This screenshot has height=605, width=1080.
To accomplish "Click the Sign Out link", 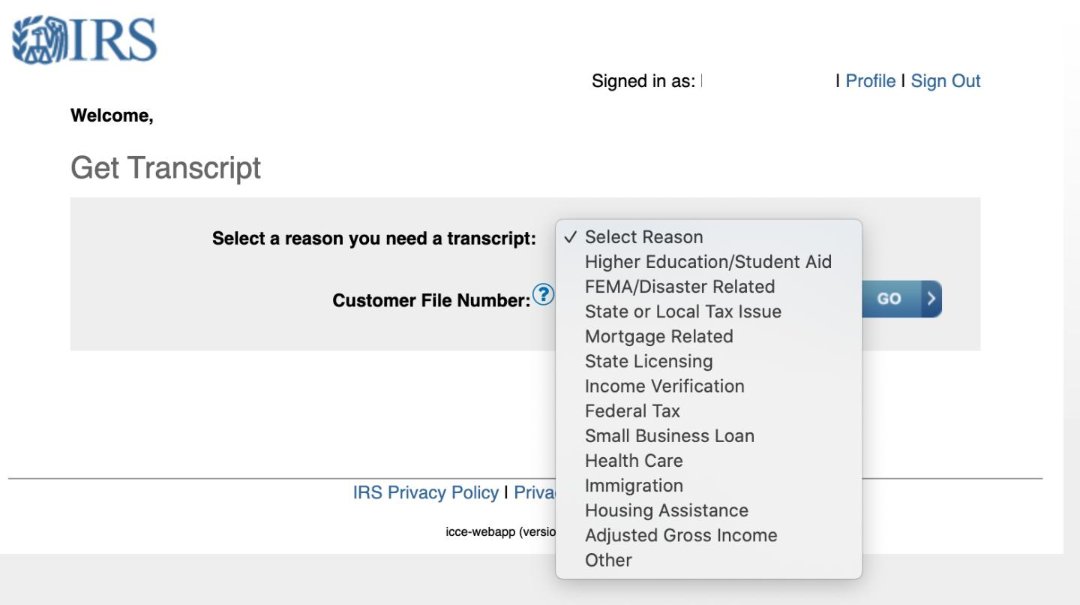I will [945, 81].
